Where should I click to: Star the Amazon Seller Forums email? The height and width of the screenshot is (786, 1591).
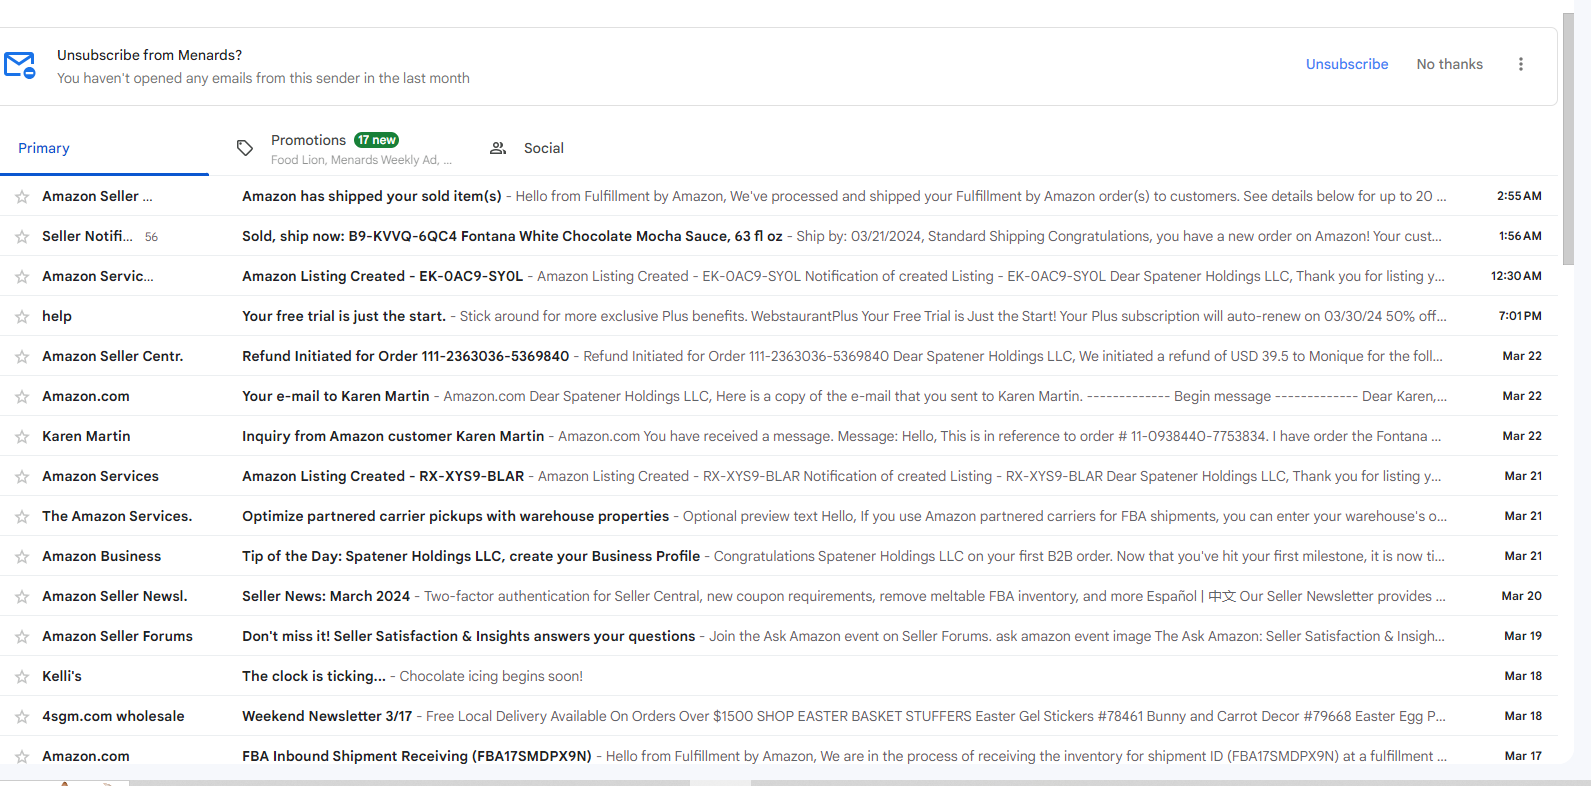pos(22,637)
